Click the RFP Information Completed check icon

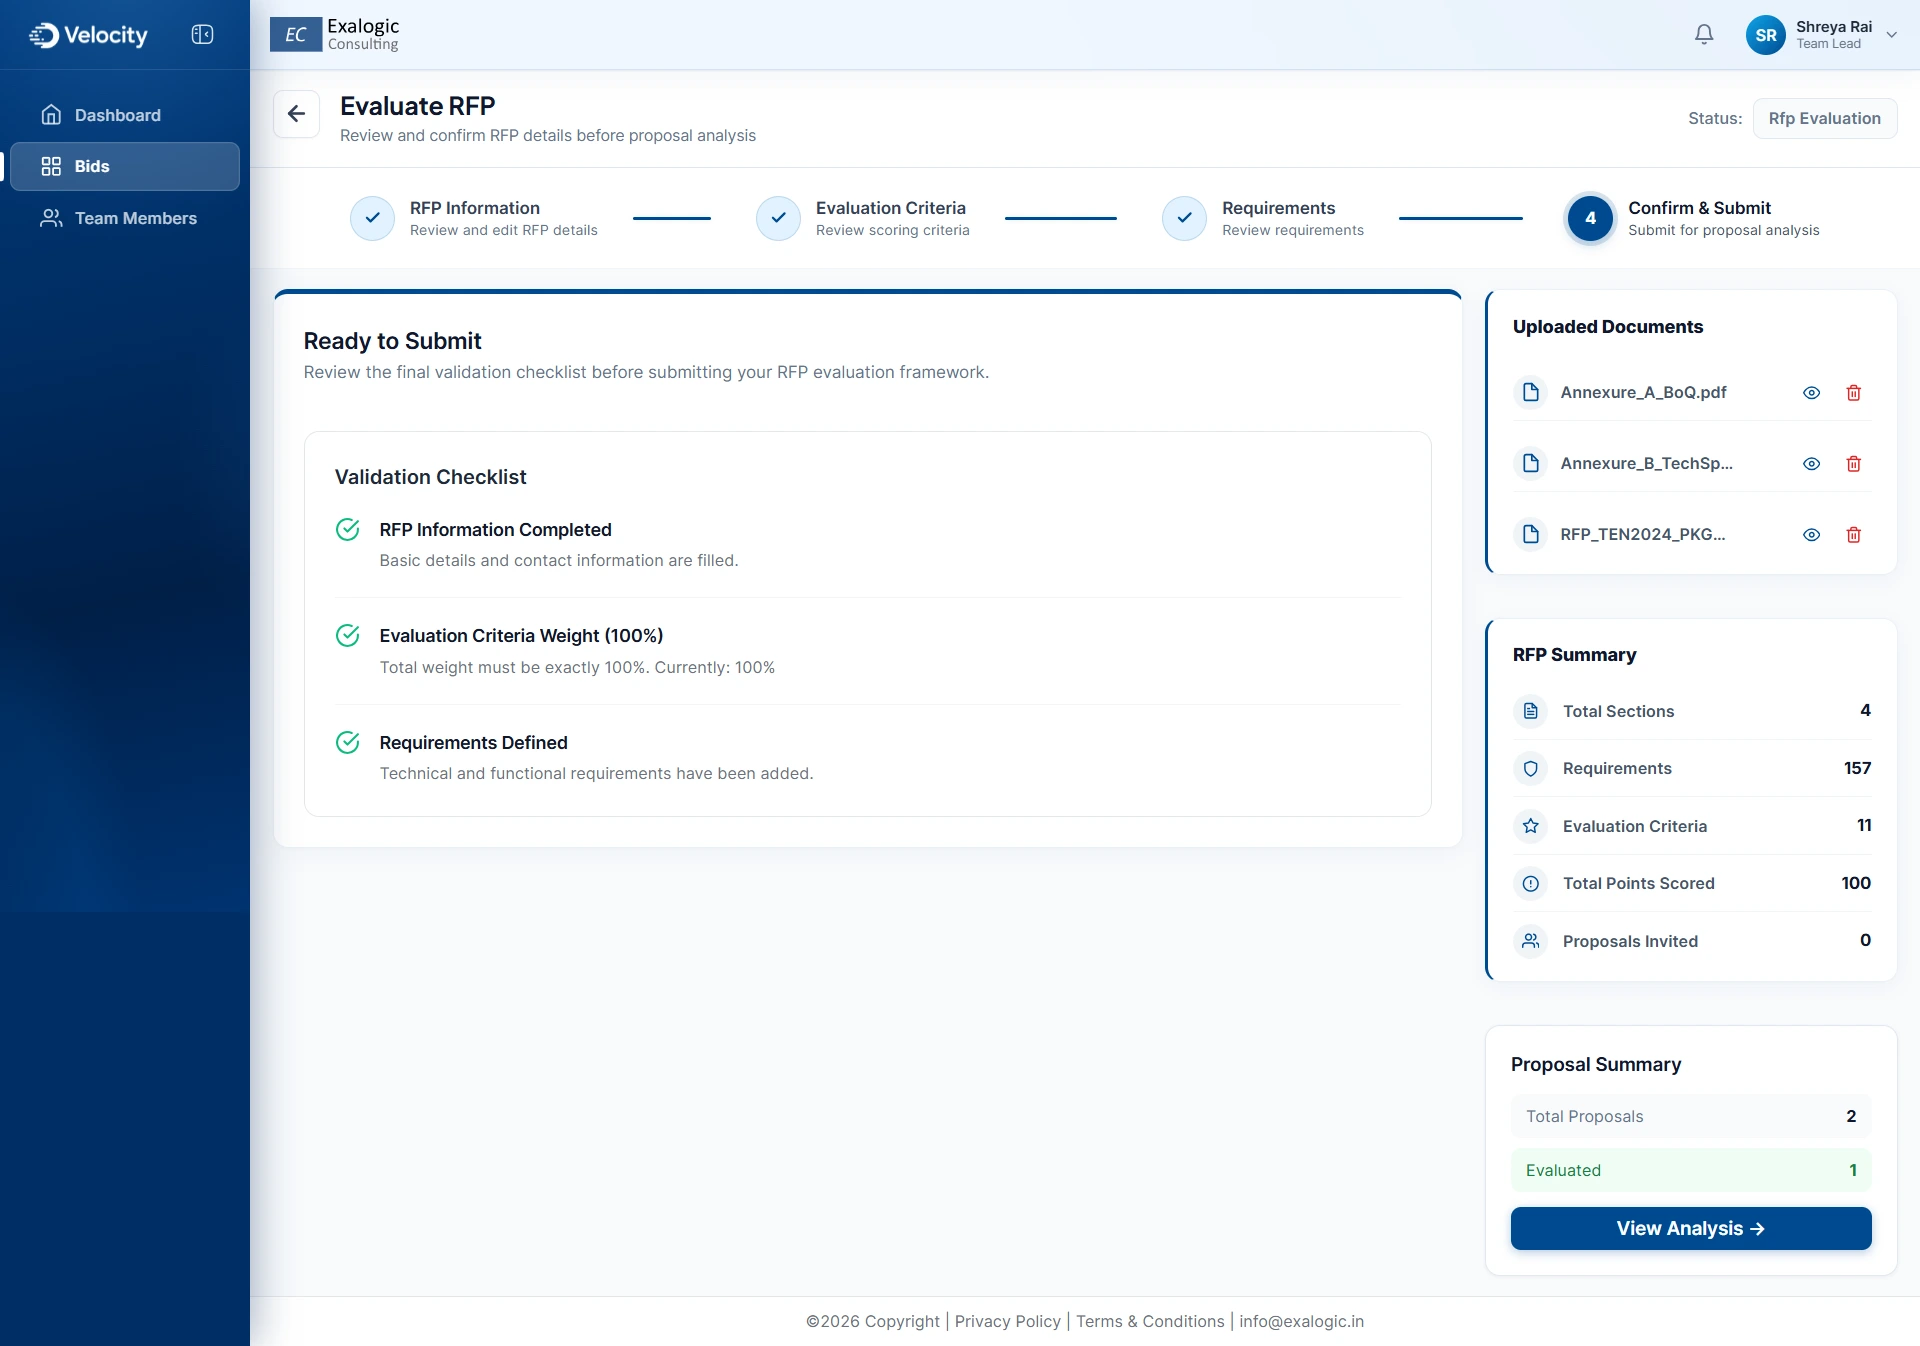tap(348, 530)
